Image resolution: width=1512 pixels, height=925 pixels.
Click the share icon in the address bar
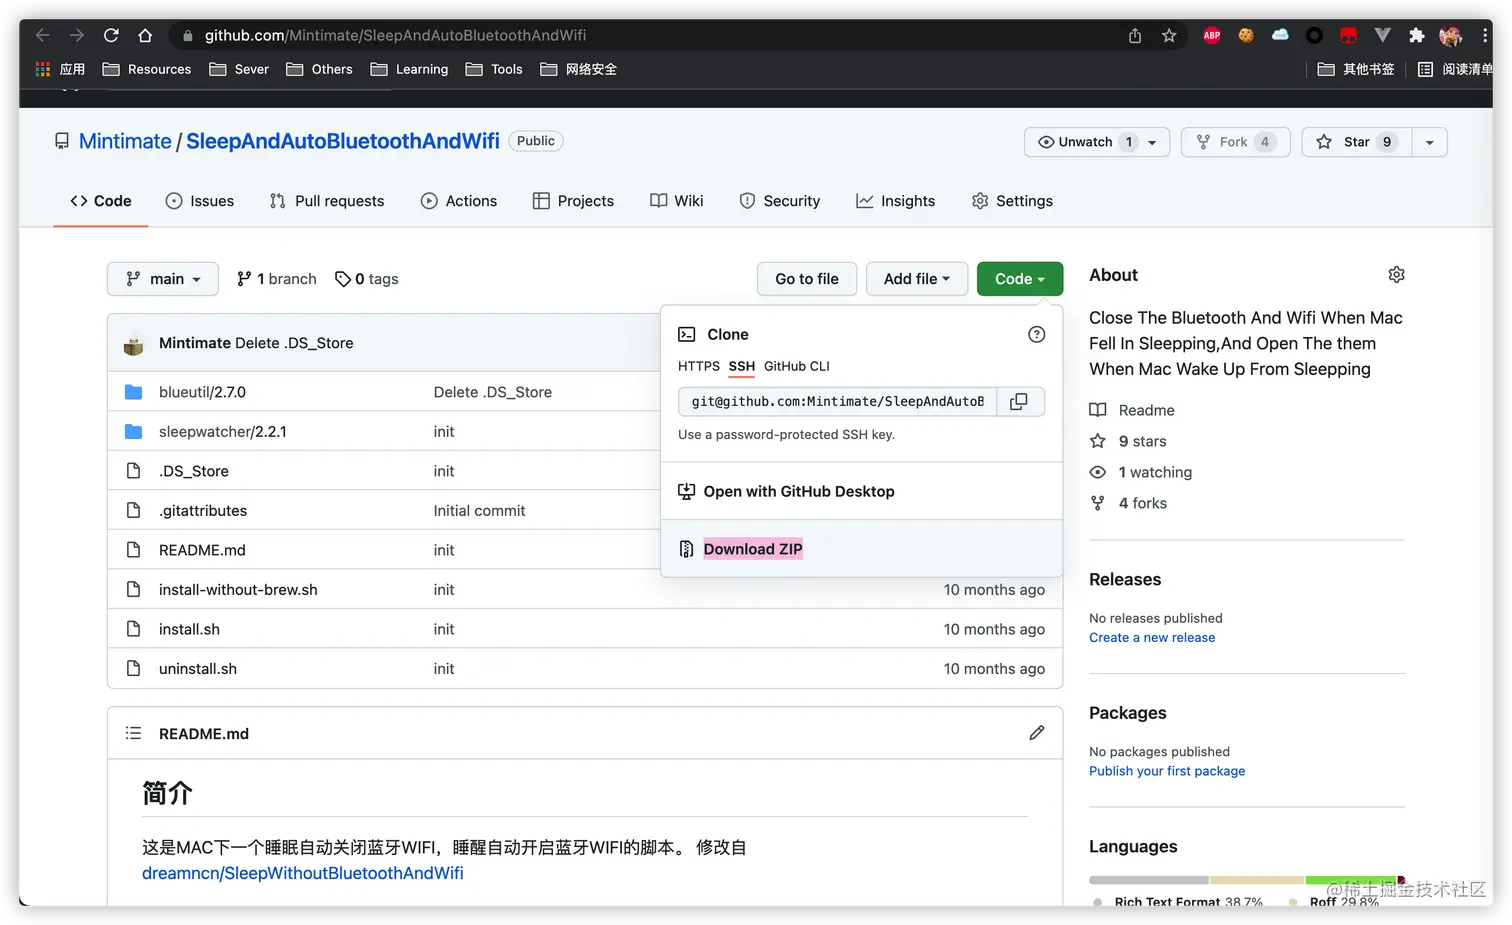pos(1135,35)
